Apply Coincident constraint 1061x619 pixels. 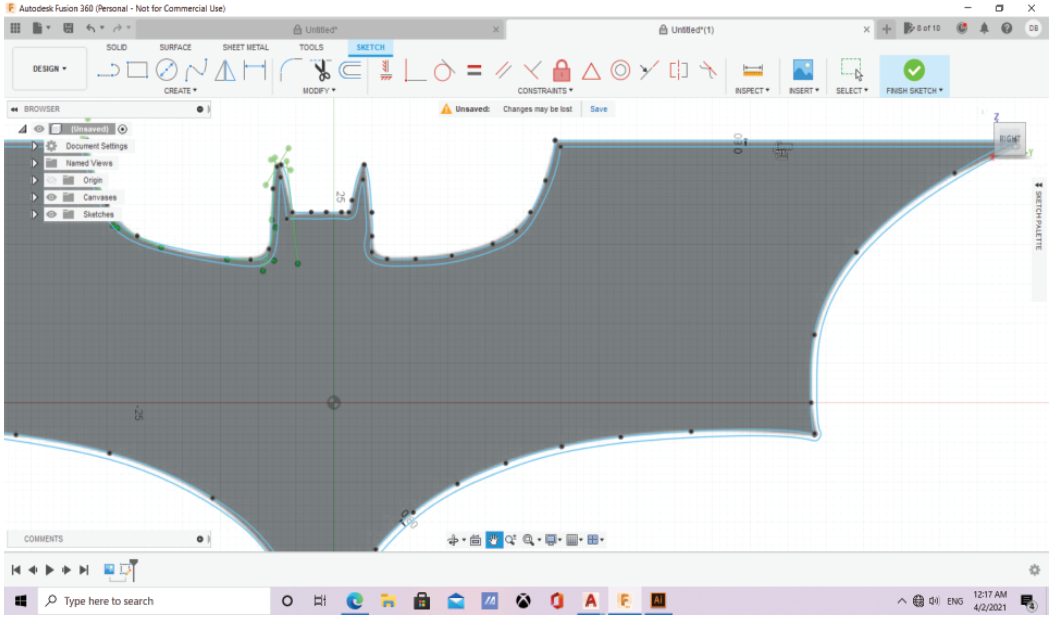(x=415, y=70)
